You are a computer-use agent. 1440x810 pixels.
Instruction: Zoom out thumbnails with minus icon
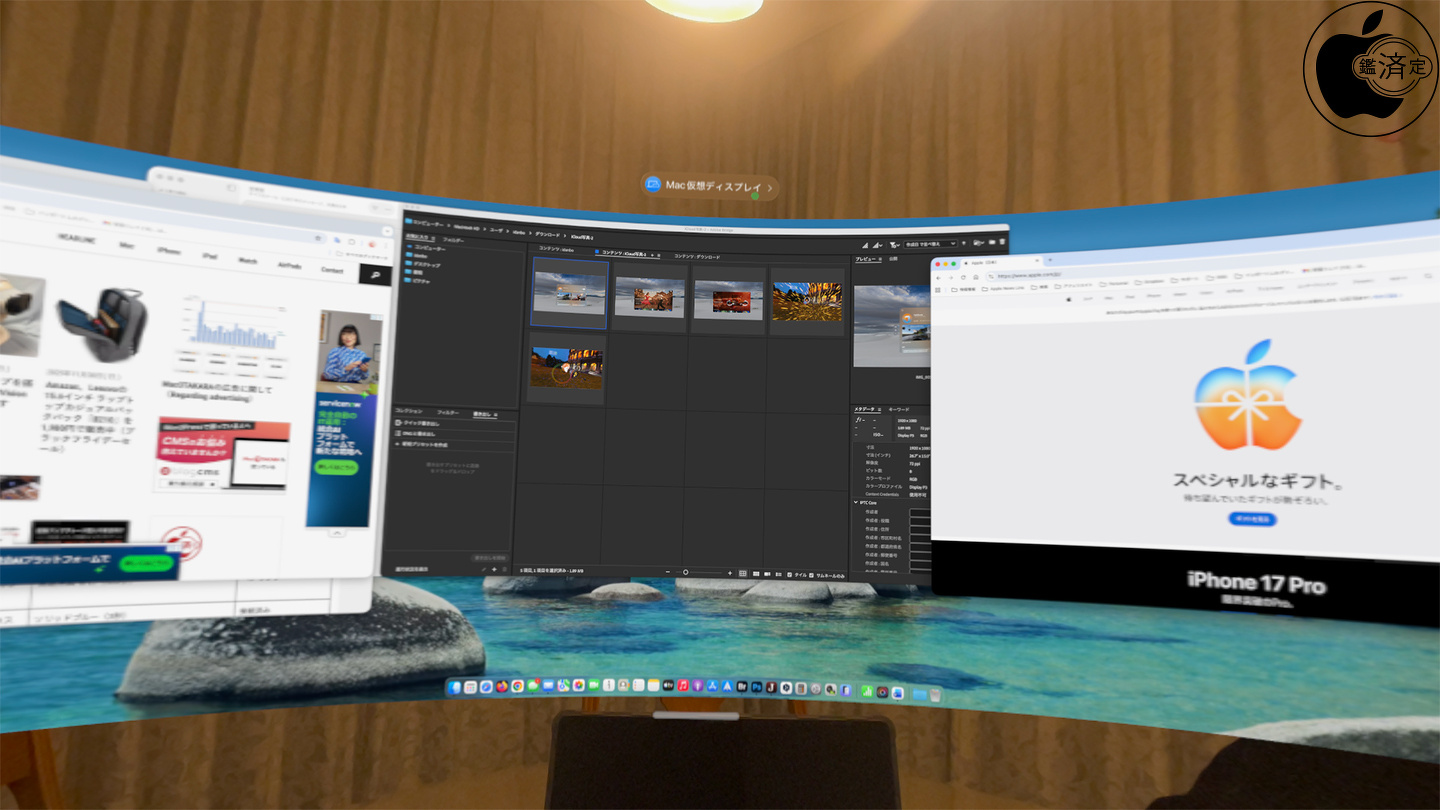[668, 572]
